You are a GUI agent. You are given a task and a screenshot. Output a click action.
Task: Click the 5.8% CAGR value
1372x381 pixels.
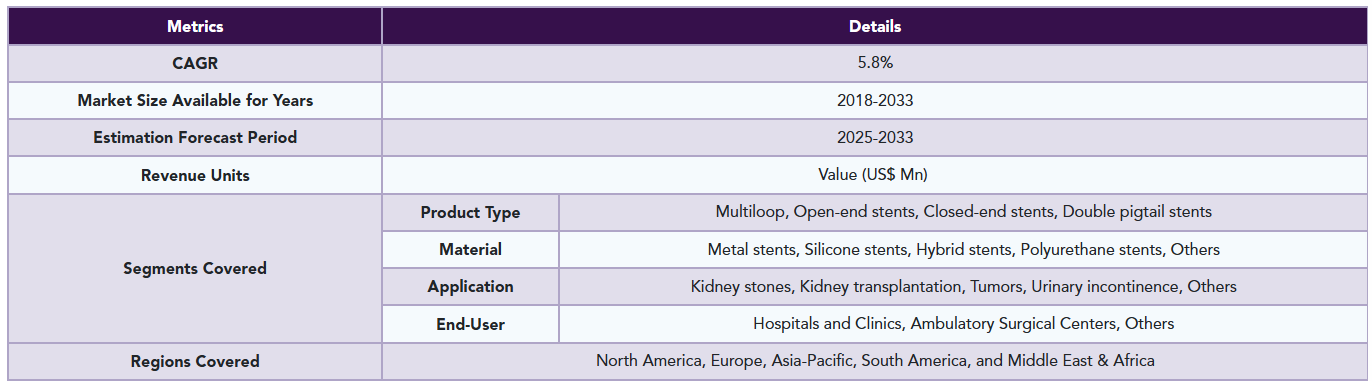[875, 63]
